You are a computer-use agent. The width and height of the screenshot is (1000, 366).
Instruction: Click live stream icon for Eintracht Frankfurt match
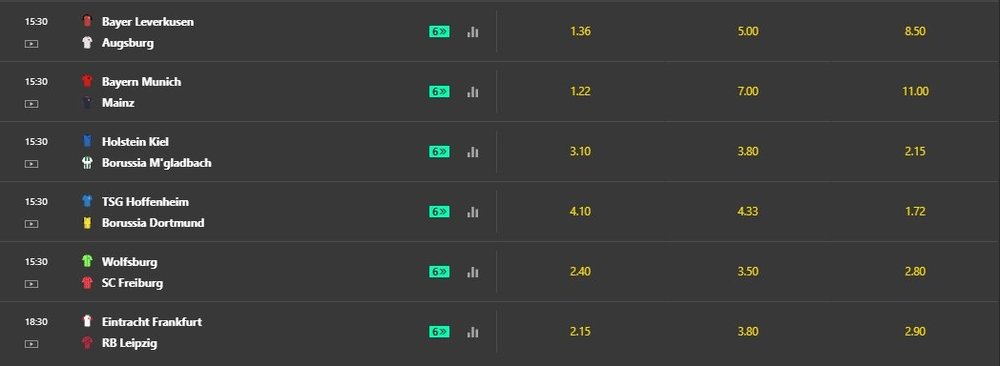31,344
